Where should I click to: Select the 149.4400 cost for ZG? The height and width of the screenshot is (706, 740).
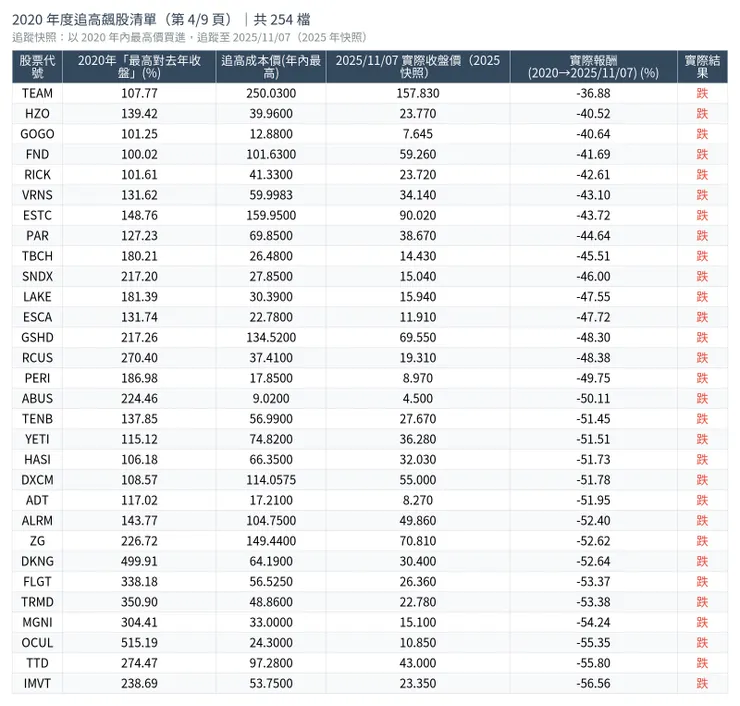[x=271, y=541]
